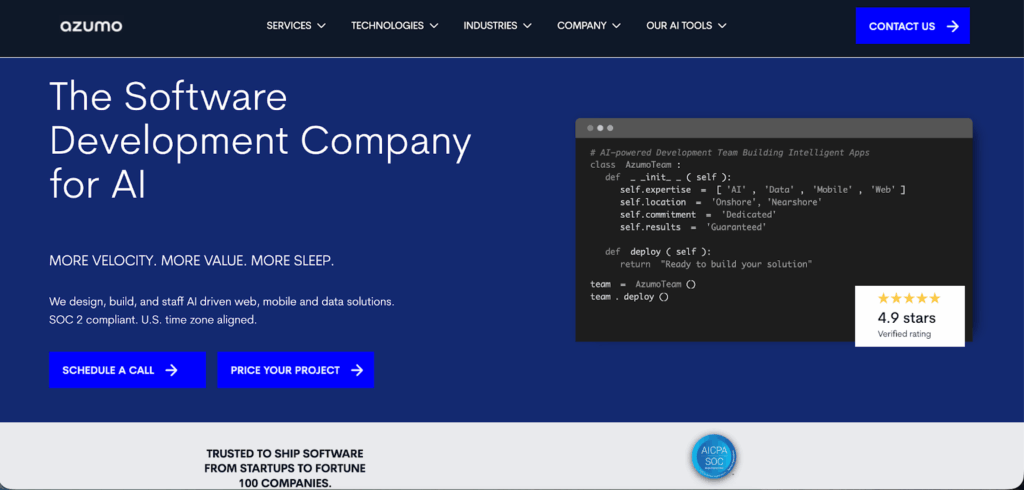This screenshot has width=1024, height=490.
Task: Click the class AzumoTeam code line
Action: [635, 165]
